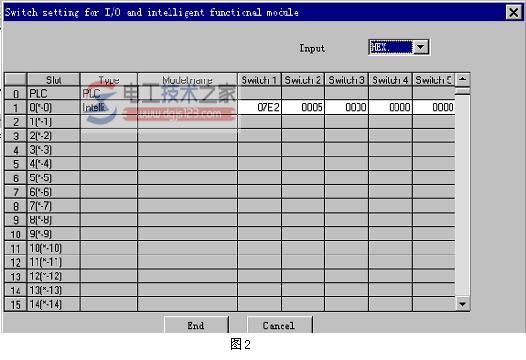
Task: Click the Switch 2 column header
Action: (x=303, y=80)
